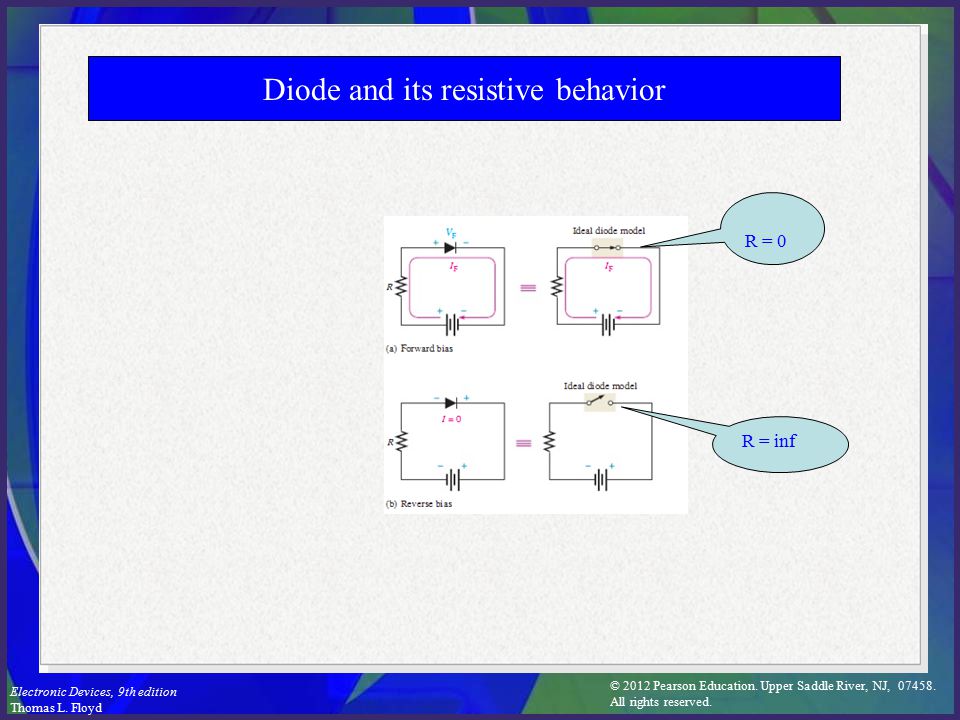Click the upper "Ideal diode model" label
The height and width of the screenshot is (720, 960).
point(609,231)
